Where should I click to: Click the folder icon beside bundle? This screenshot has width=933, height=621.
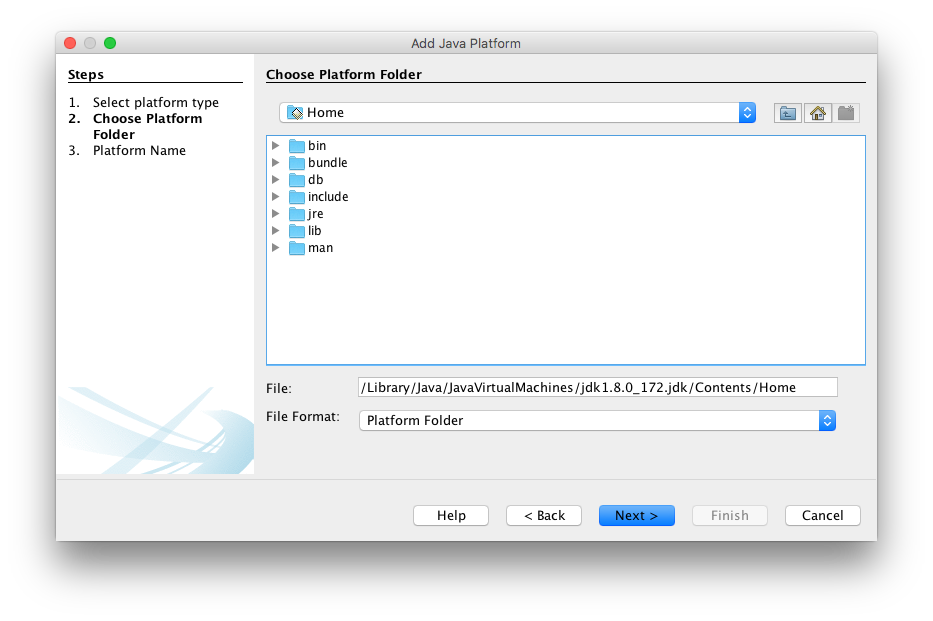pyautogui.click(x=297, y=162)
